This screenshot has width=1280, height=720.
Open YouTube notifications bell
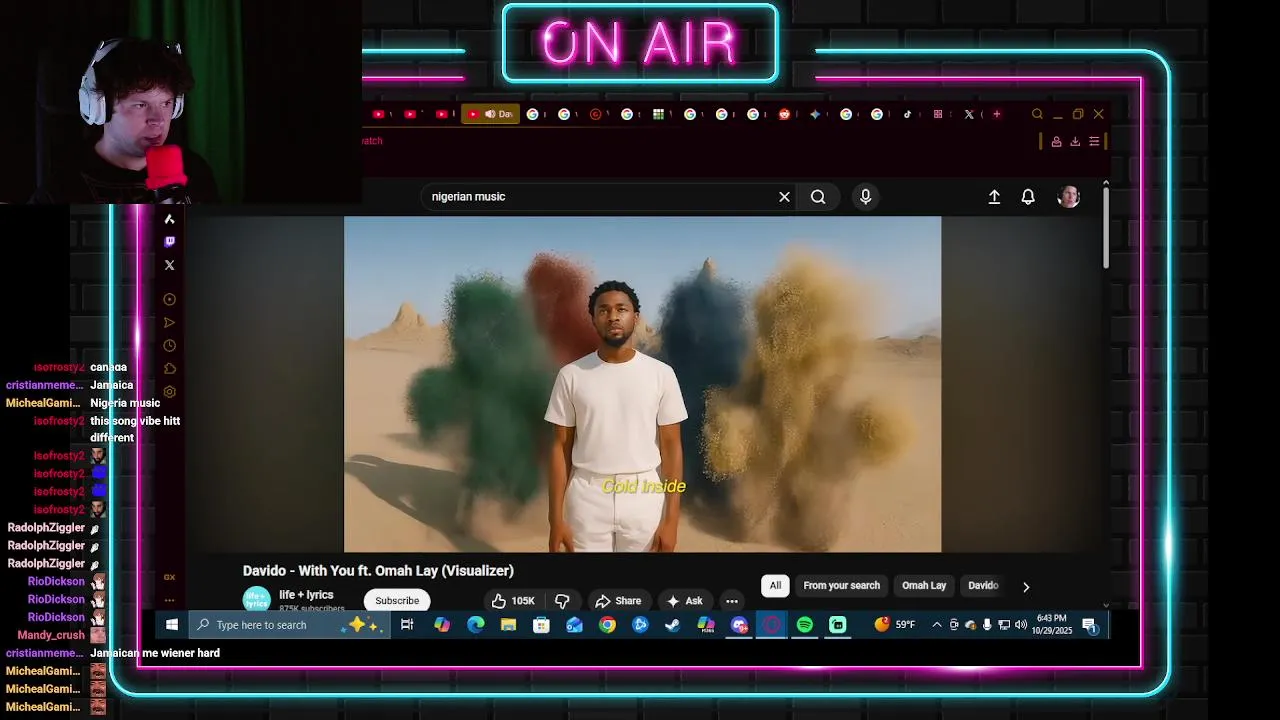tap(1028, 197)
